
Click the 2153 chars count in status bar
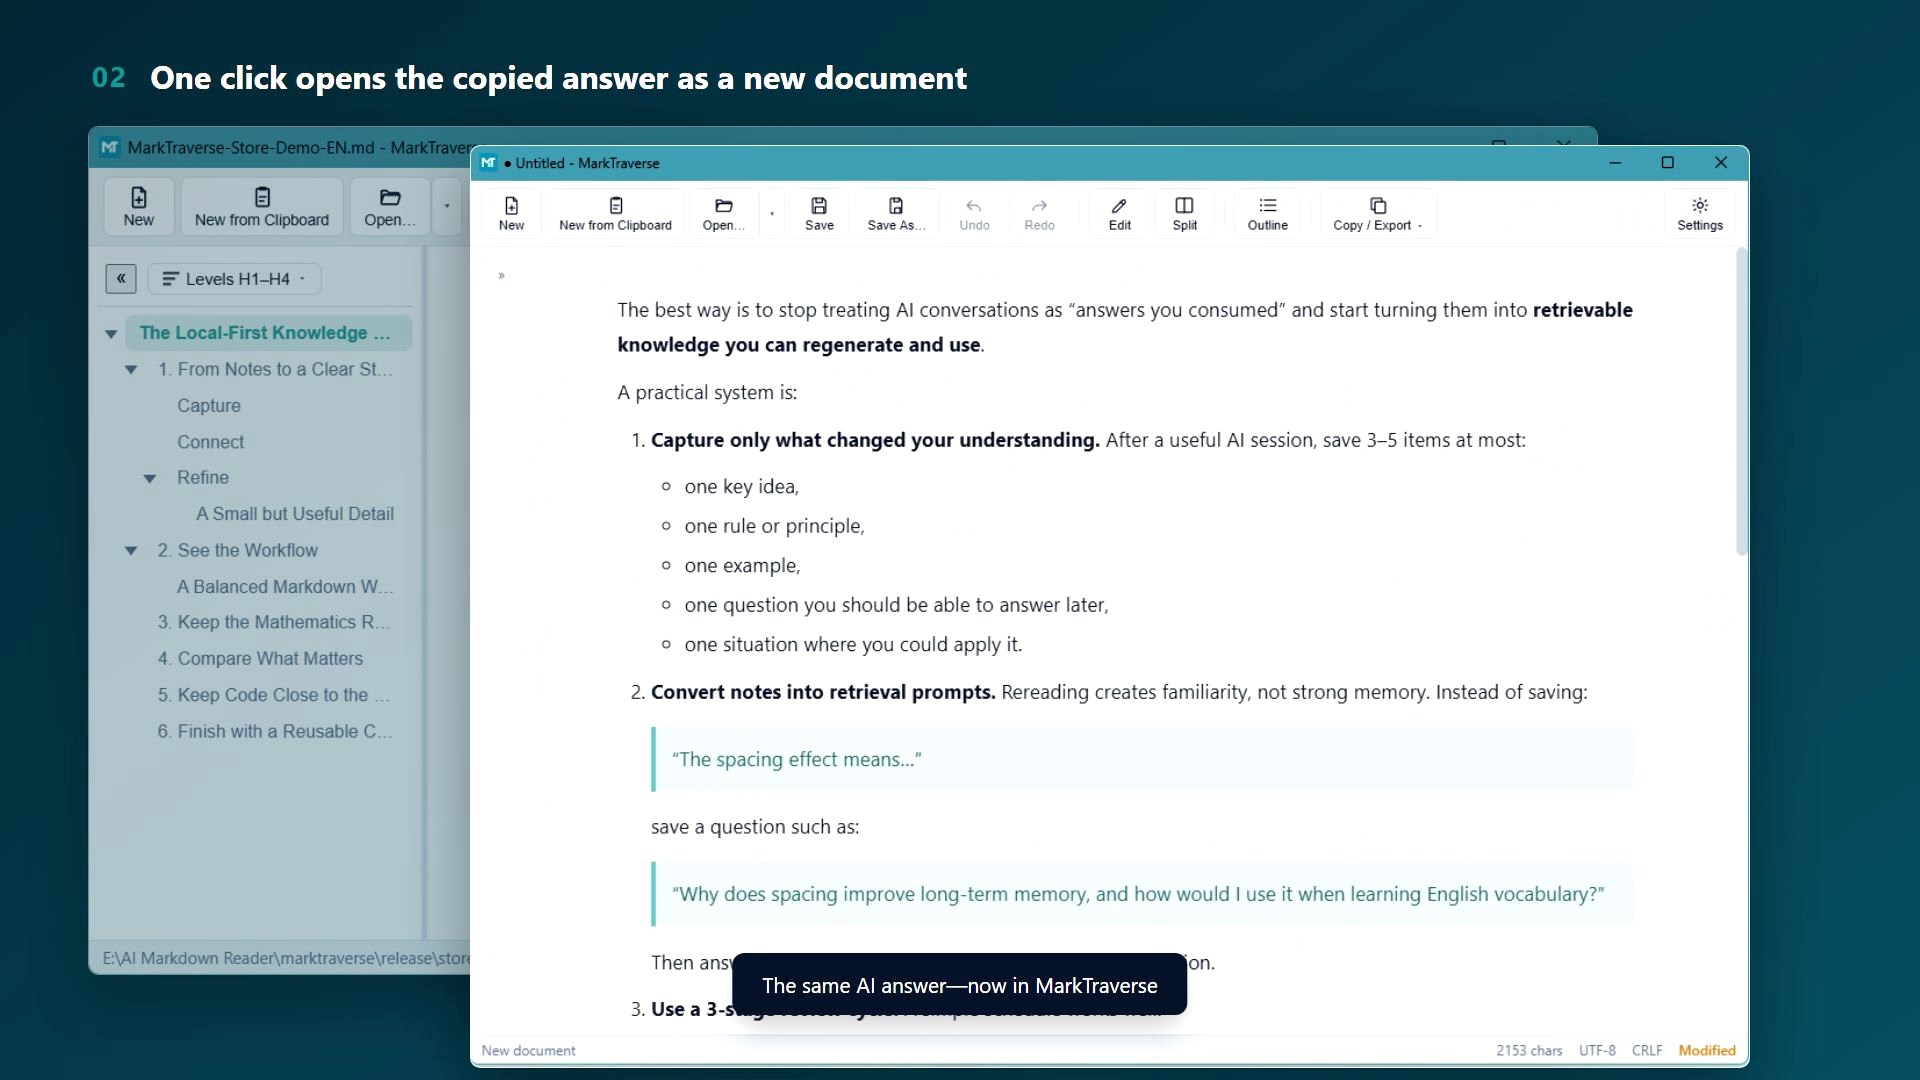[x=1529, y=1050]
